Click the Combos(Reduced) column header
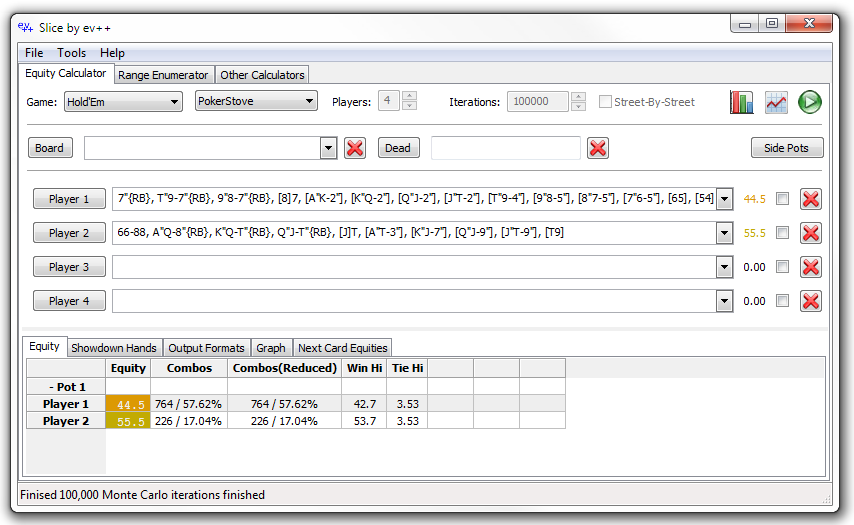Screen dimensions: 854x525 (284, 368)
